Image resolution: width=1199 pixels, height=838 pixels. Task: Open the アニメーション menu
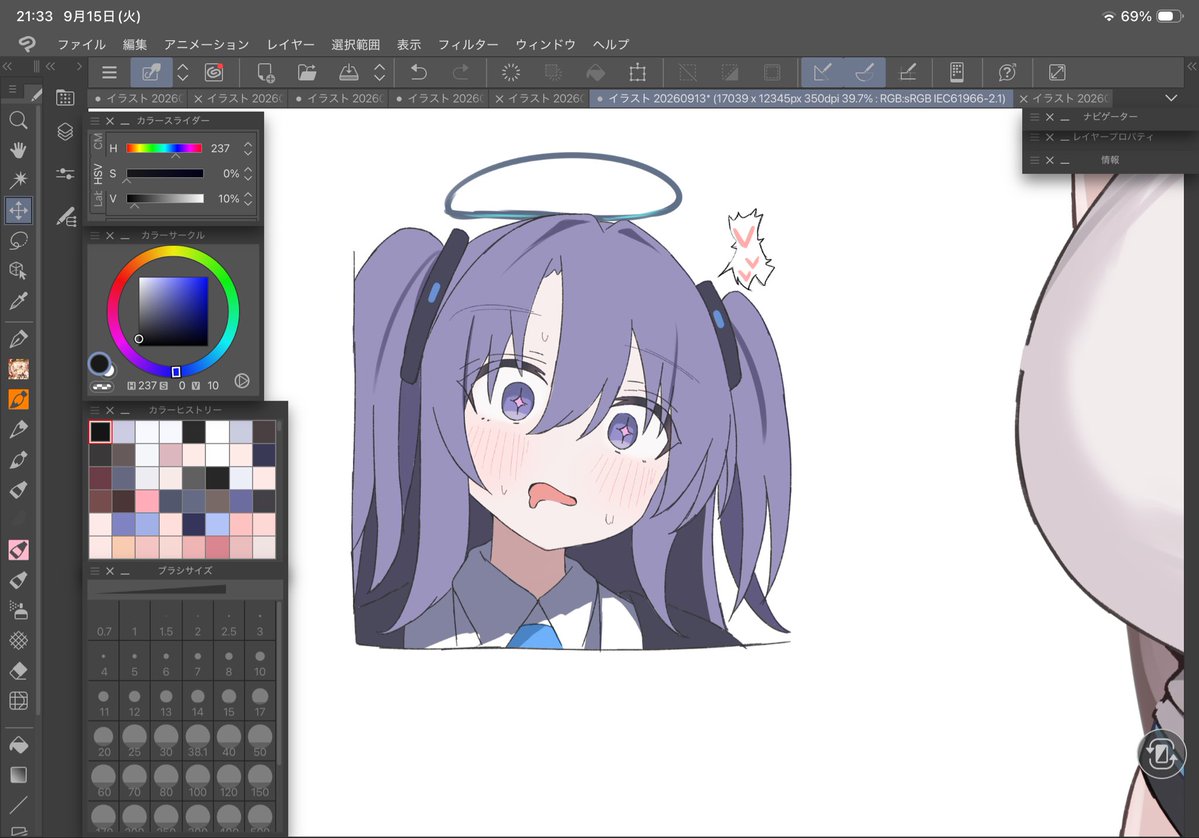click(206, 44)
